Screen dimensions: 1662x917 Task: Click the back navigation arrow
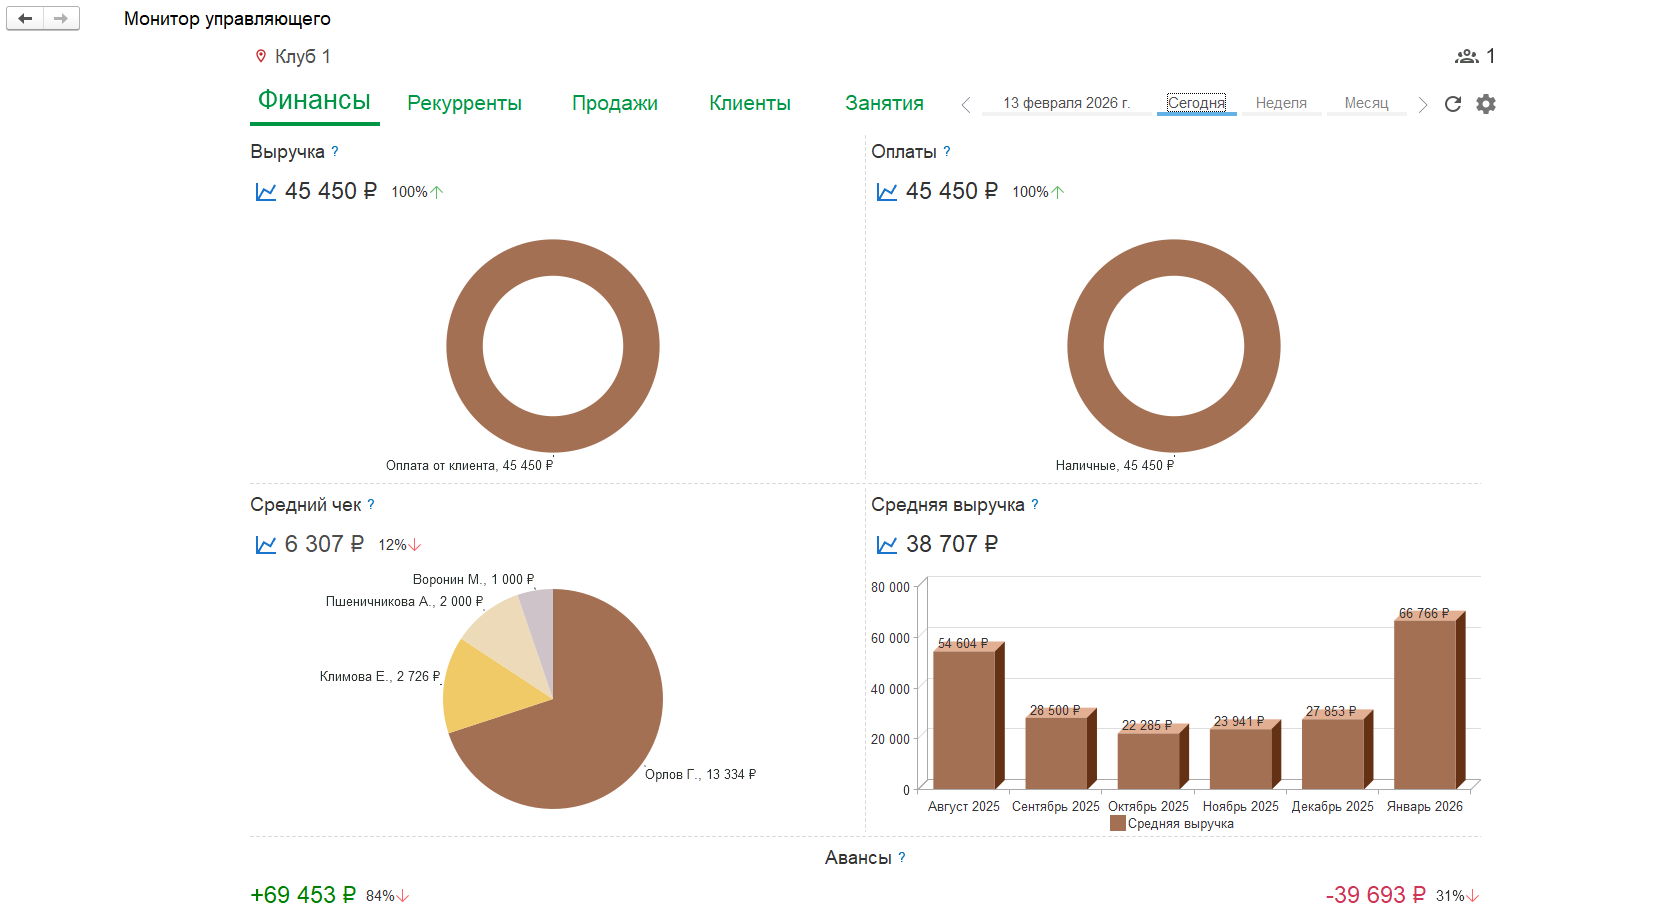(x=25, y=18)
